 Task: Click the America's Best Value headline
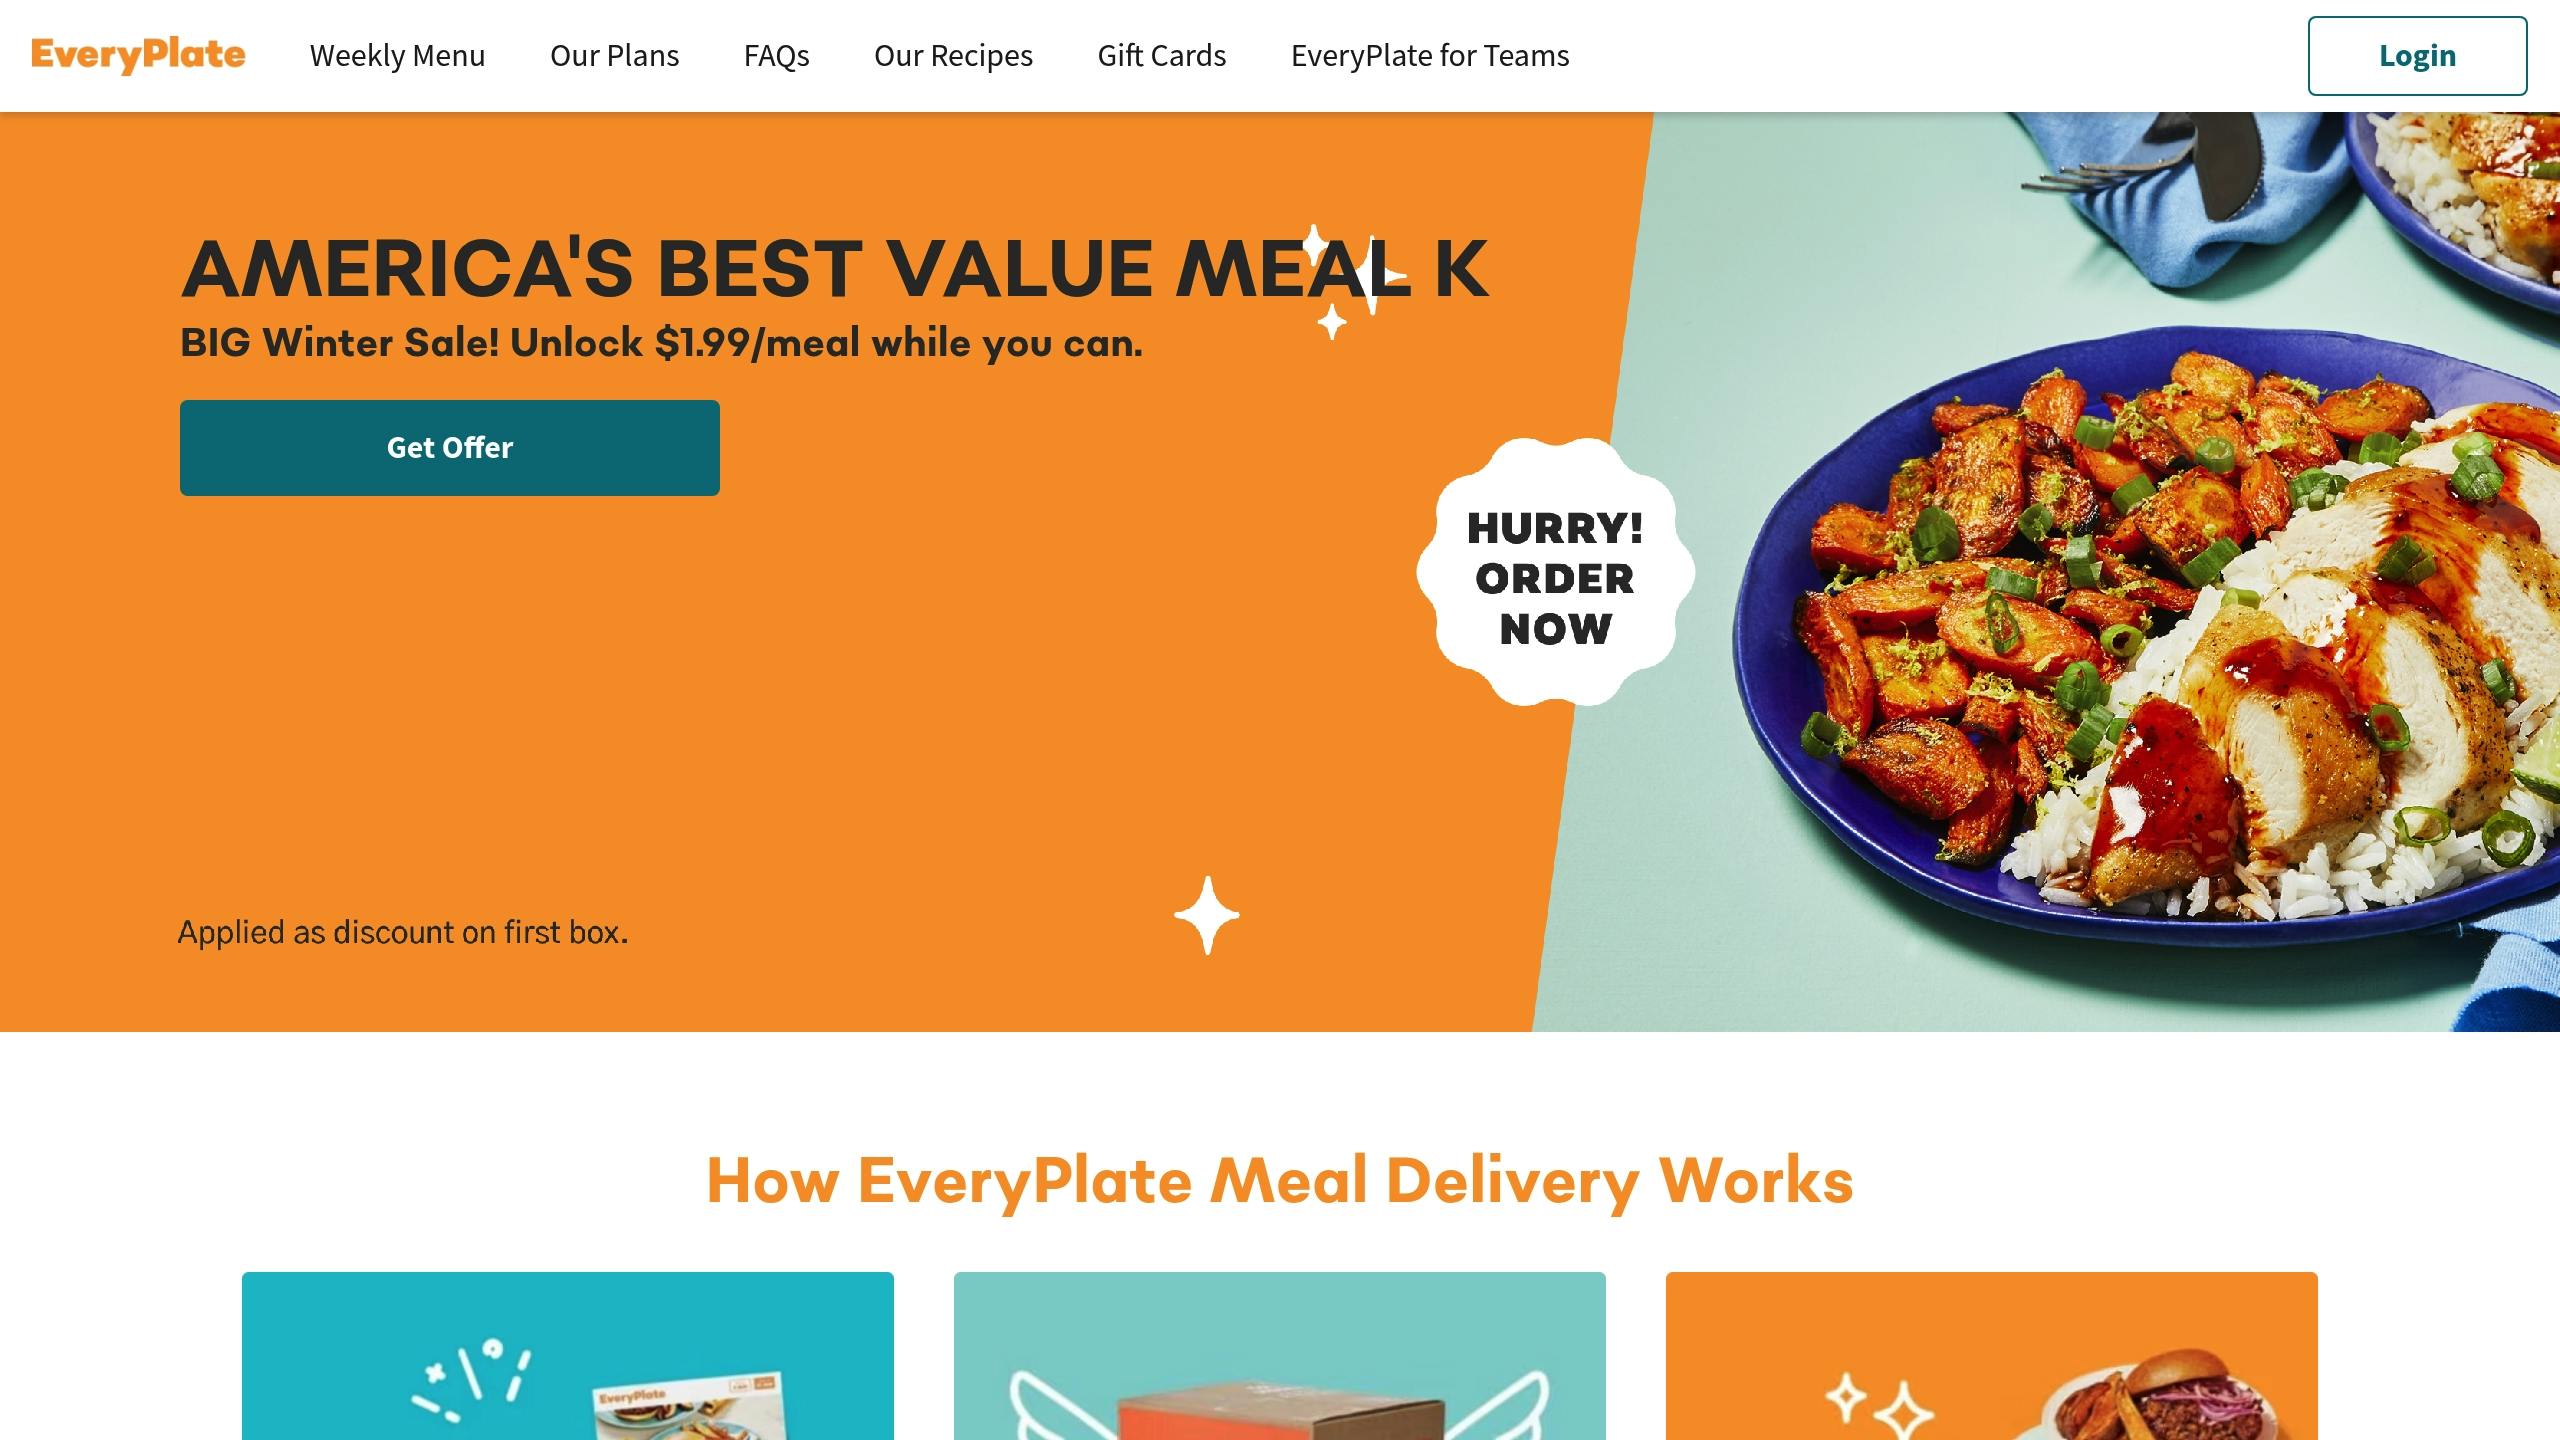[x=835, y=268]
